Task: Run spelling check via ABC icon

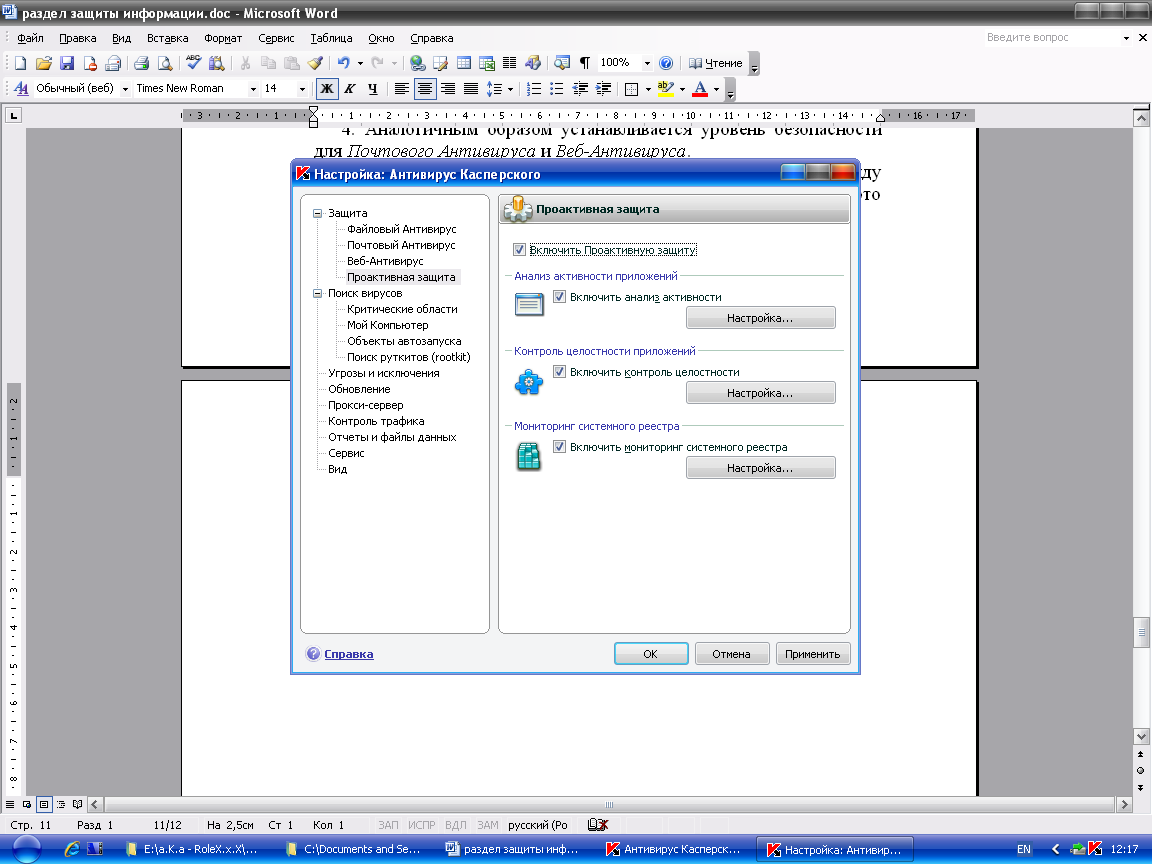Action: [x=193, y=63]
